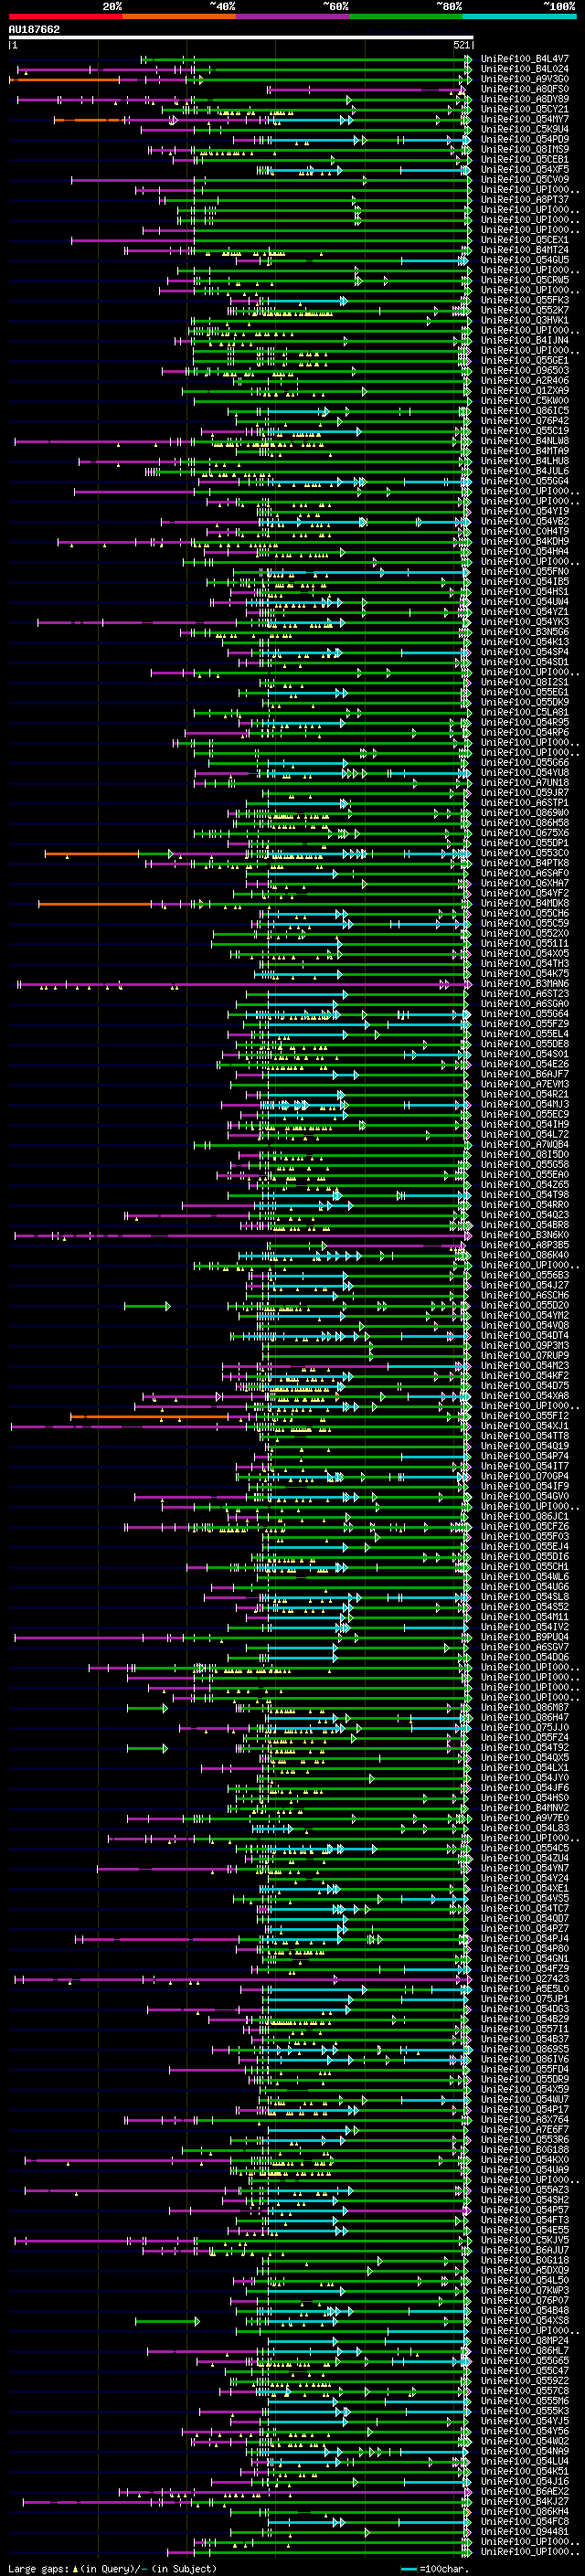The width and height of the screenshot is (585, 2576).
Task: Select subject UniRef100_B4IJN4
Action: tap(525, 340)
